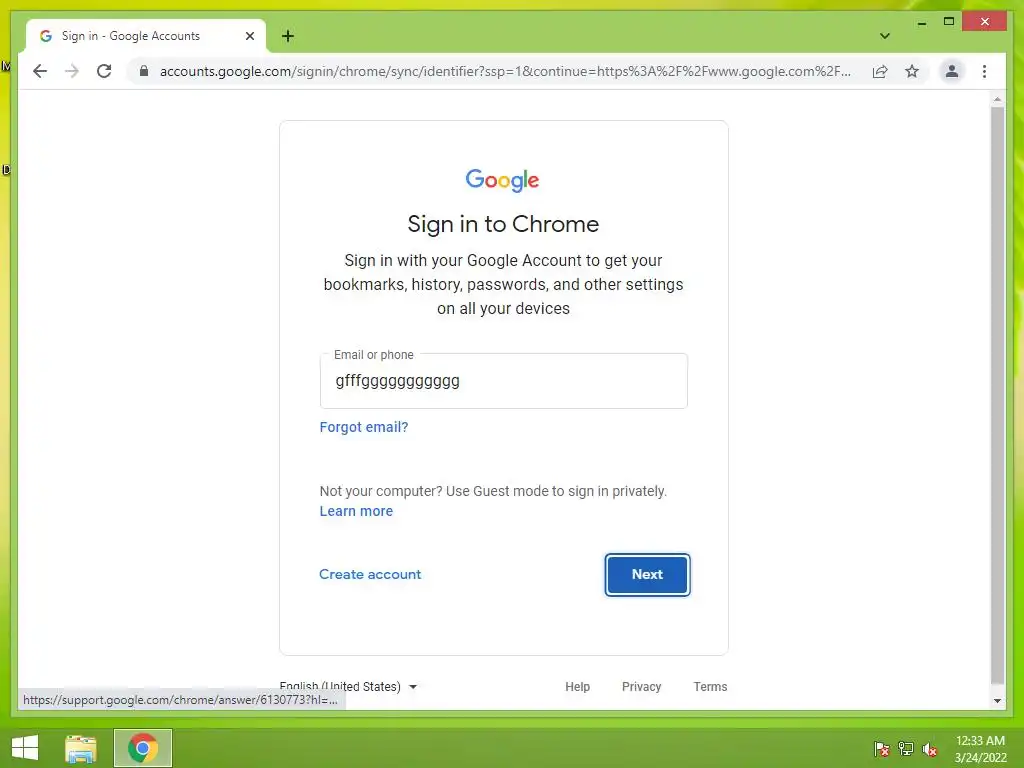Open the tab search chevron

point(884,36)
